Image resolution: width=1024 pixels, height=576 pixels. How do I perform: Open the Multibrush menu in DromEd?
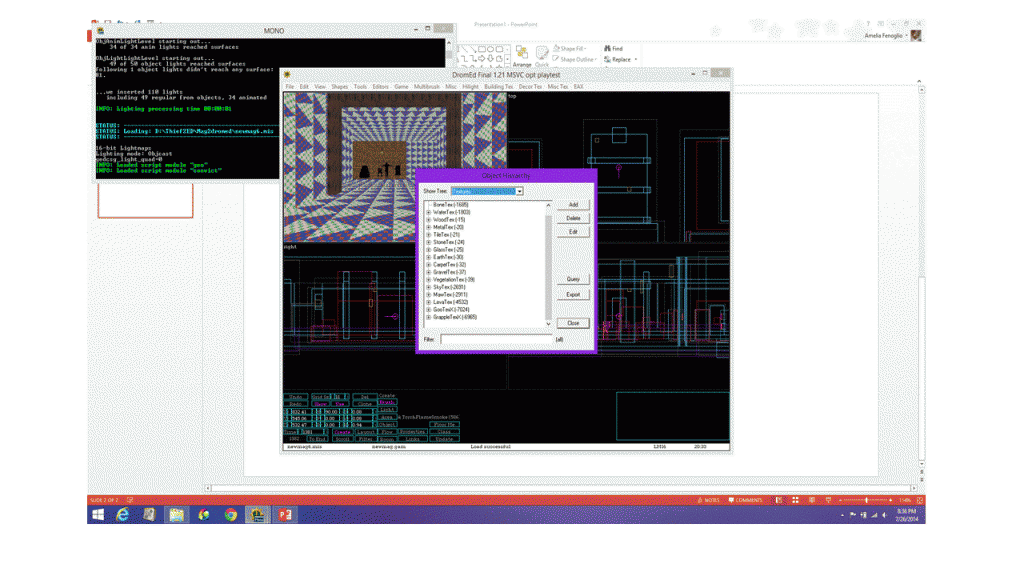[427, 87]
